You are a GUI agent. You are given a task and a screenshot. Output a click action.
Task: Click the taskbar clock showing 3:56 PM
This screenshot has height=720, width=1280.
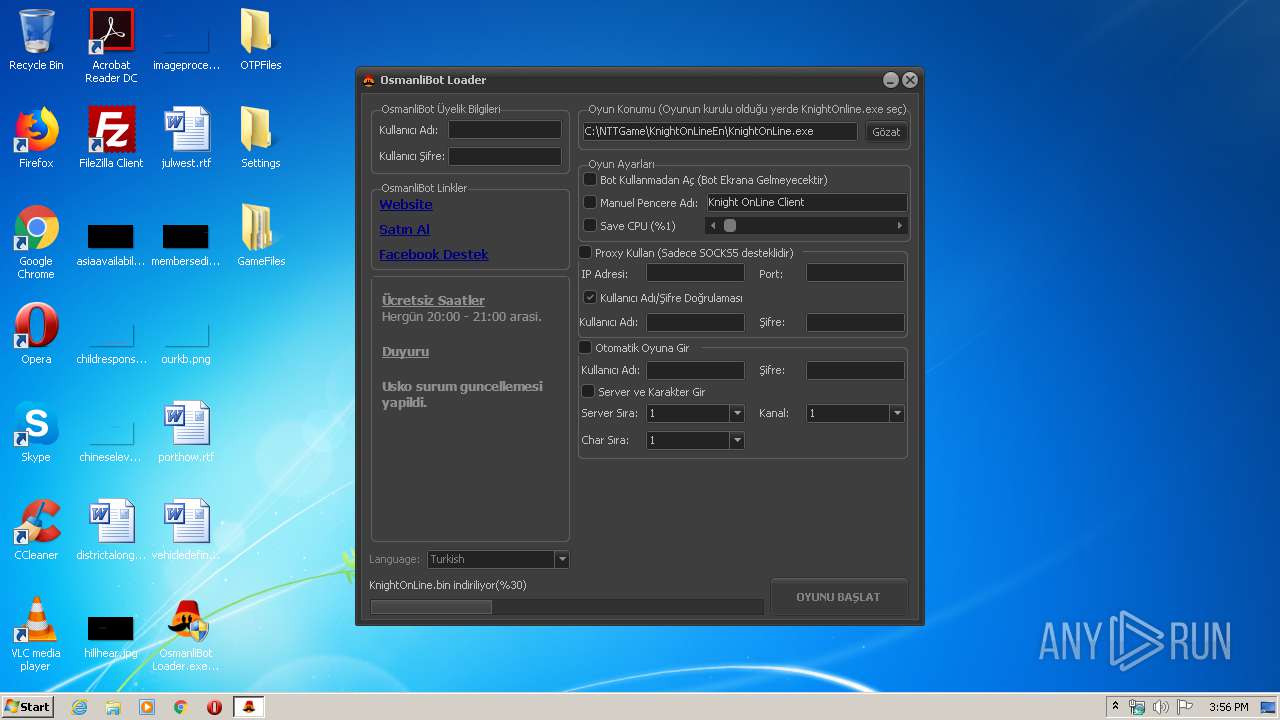tap(1229, 707)
